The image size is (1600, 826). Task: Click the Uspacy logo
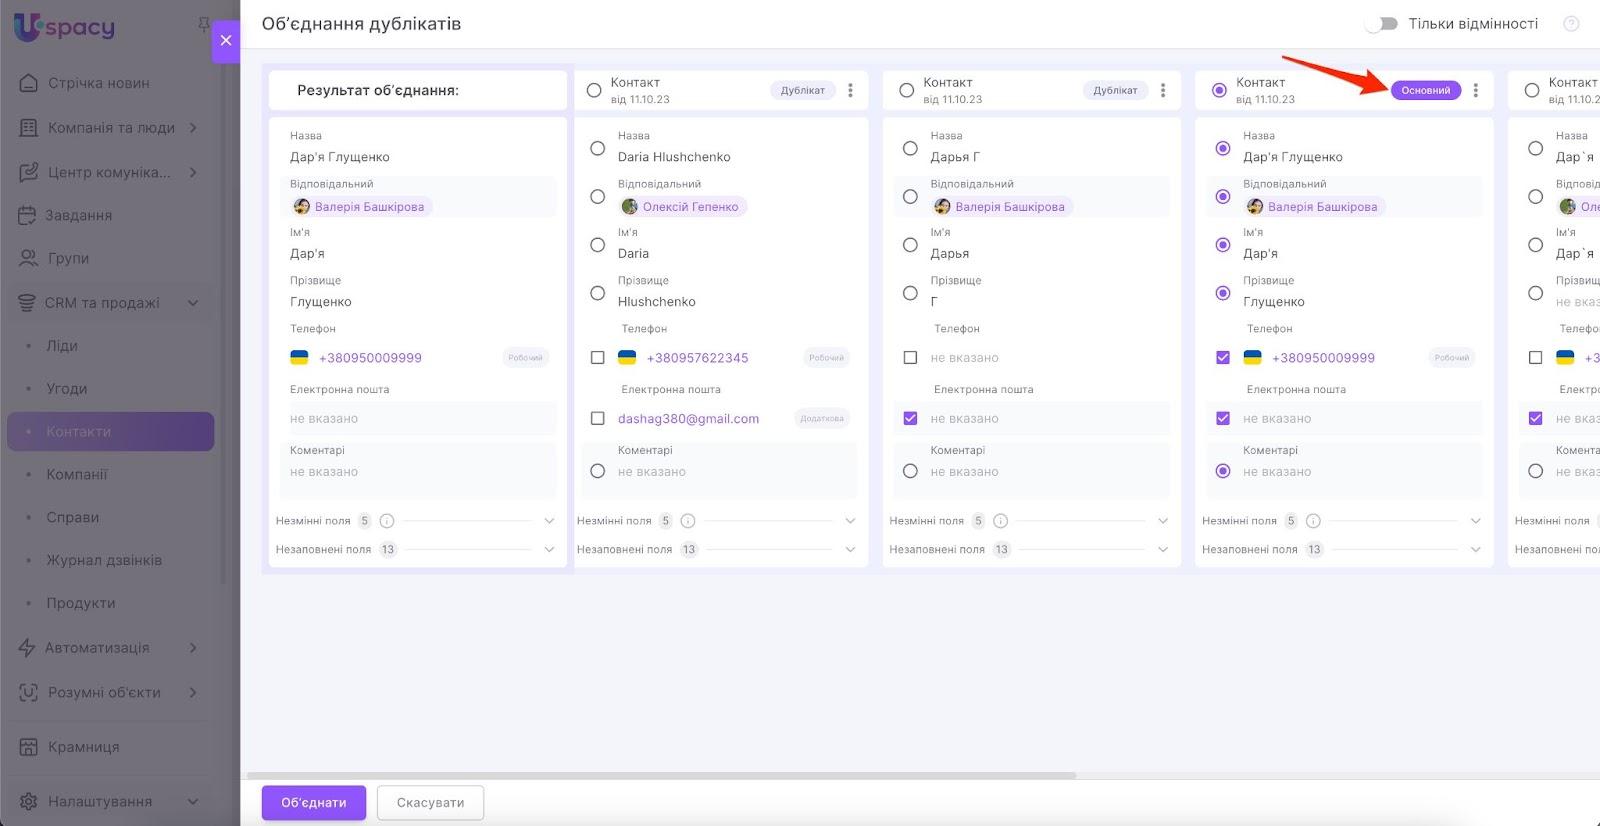65,27
